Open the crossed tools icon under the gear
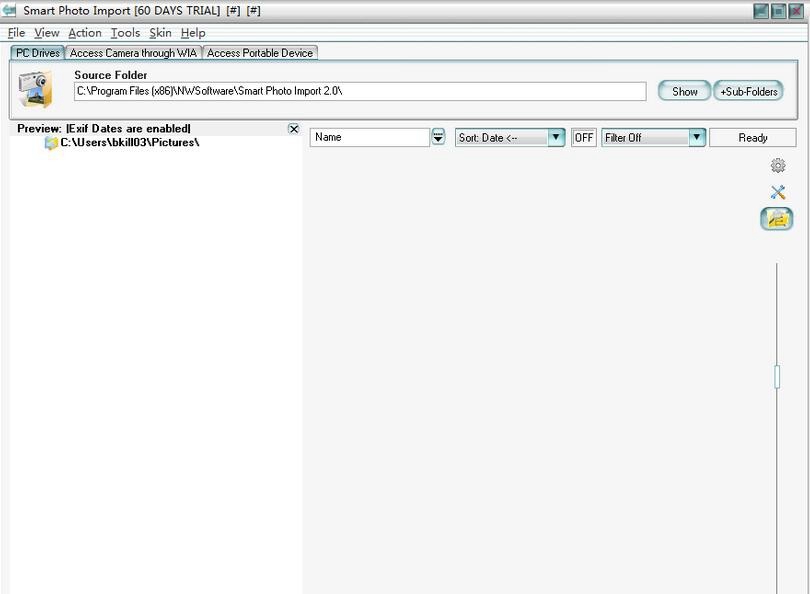 point(777,193)
